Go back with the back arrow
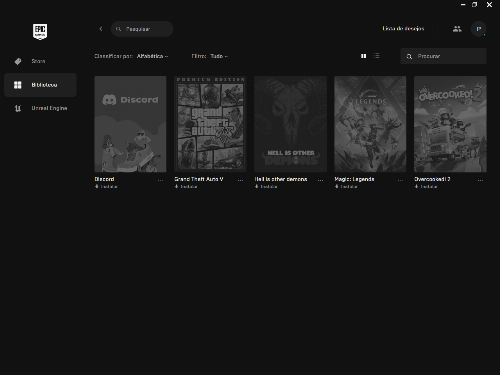The height and width of the screenshot is (375, 500). tap(101, 29)
